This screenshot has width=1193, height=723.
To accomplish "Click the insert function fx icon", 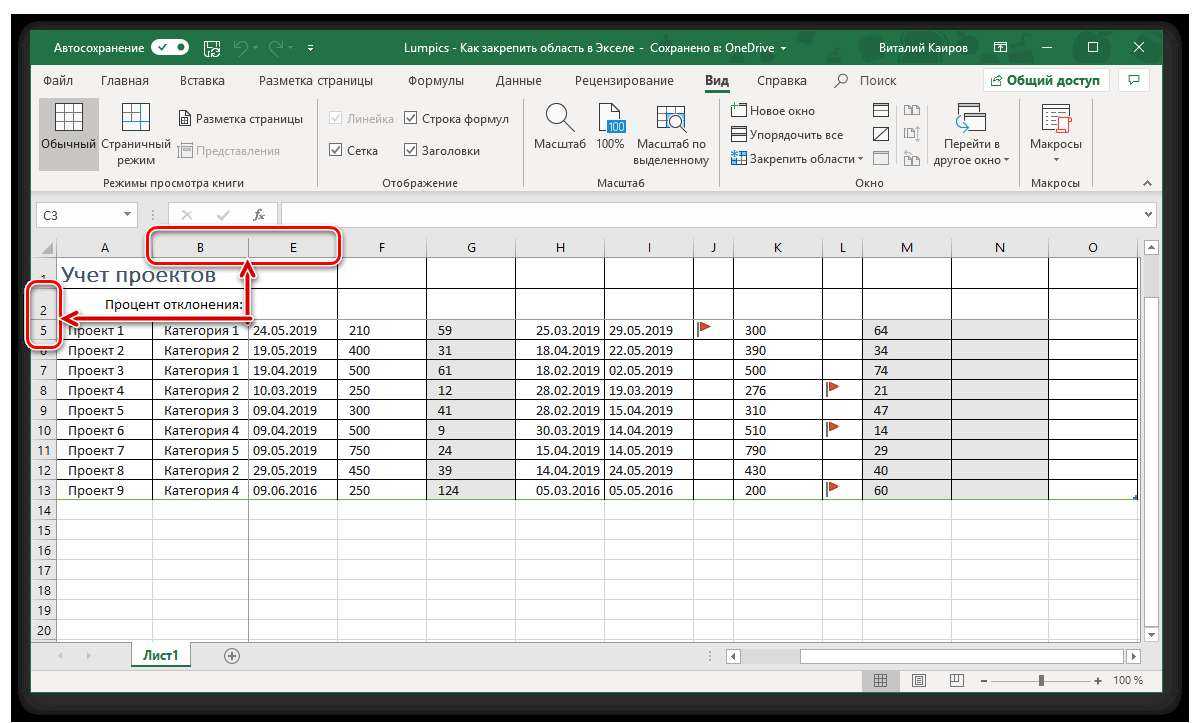I will coord(259,215).
